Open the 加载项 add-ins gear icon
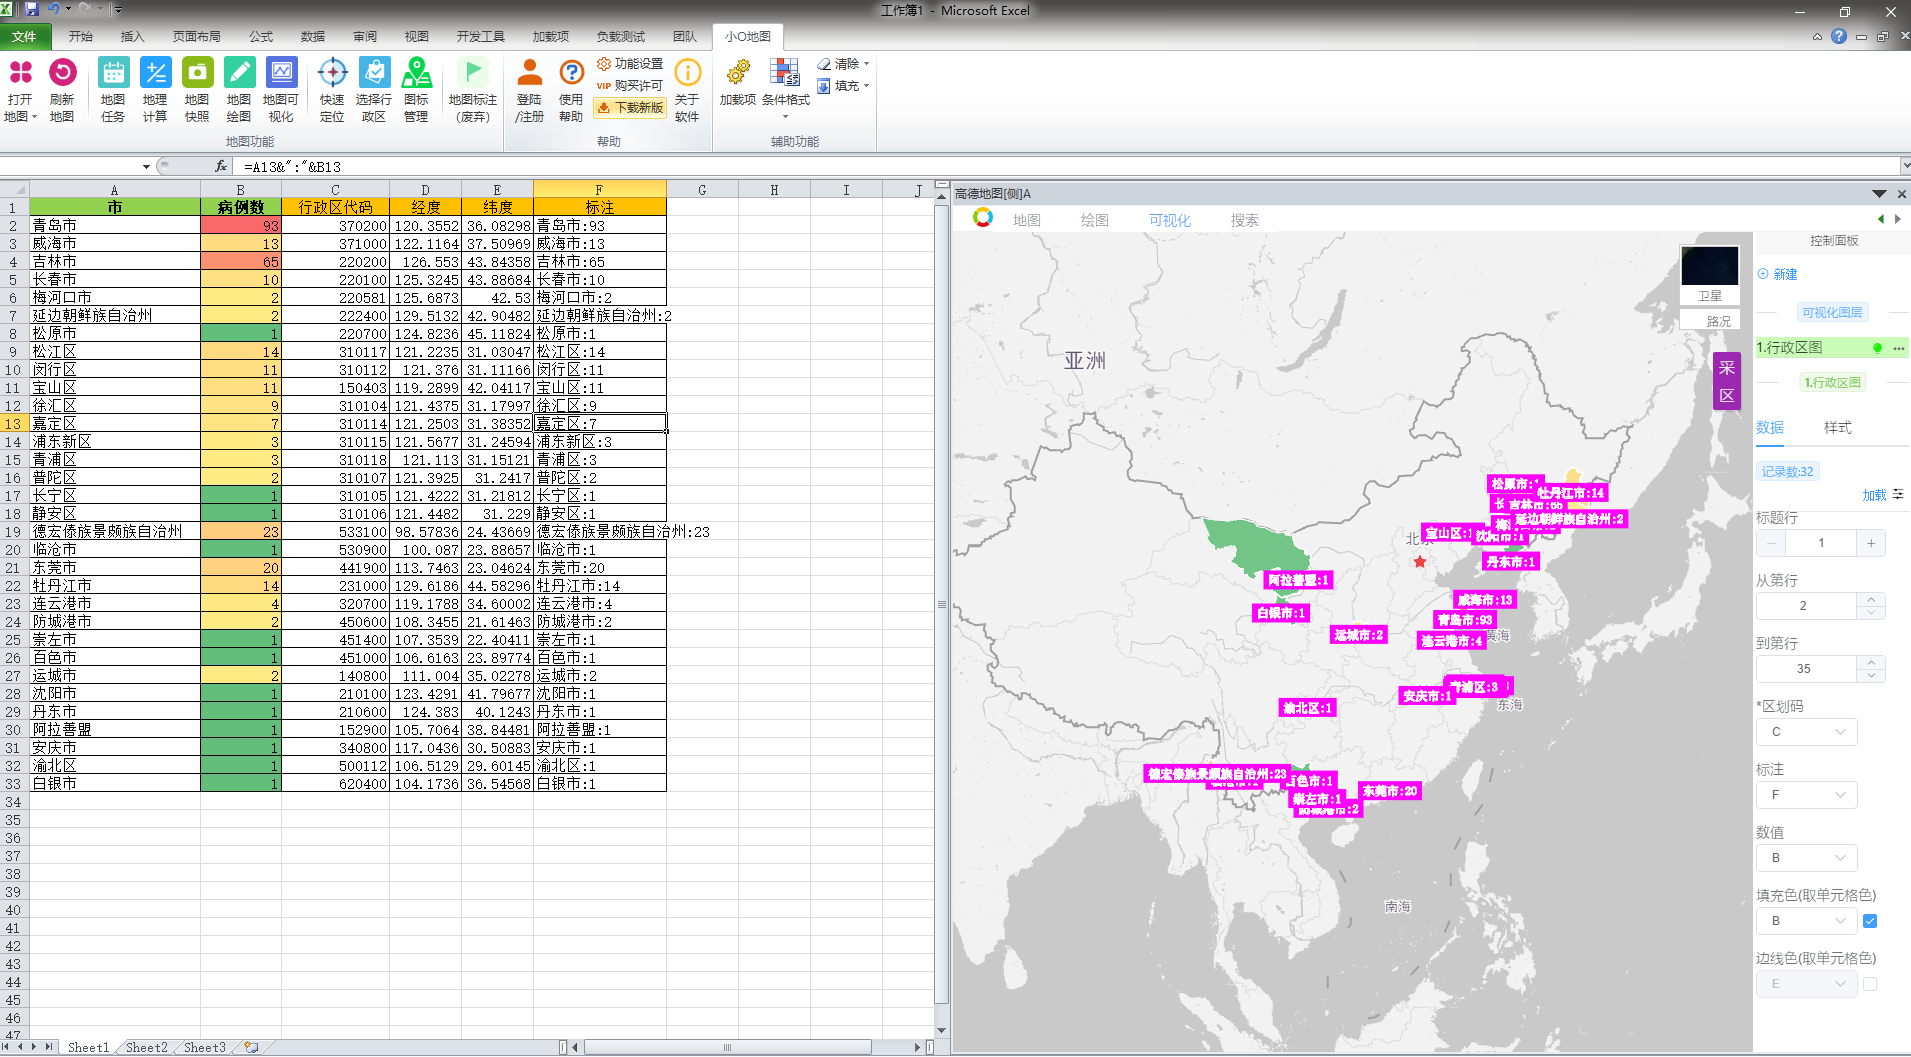Screen dimensions: 1911x1057 coord(738,74)
